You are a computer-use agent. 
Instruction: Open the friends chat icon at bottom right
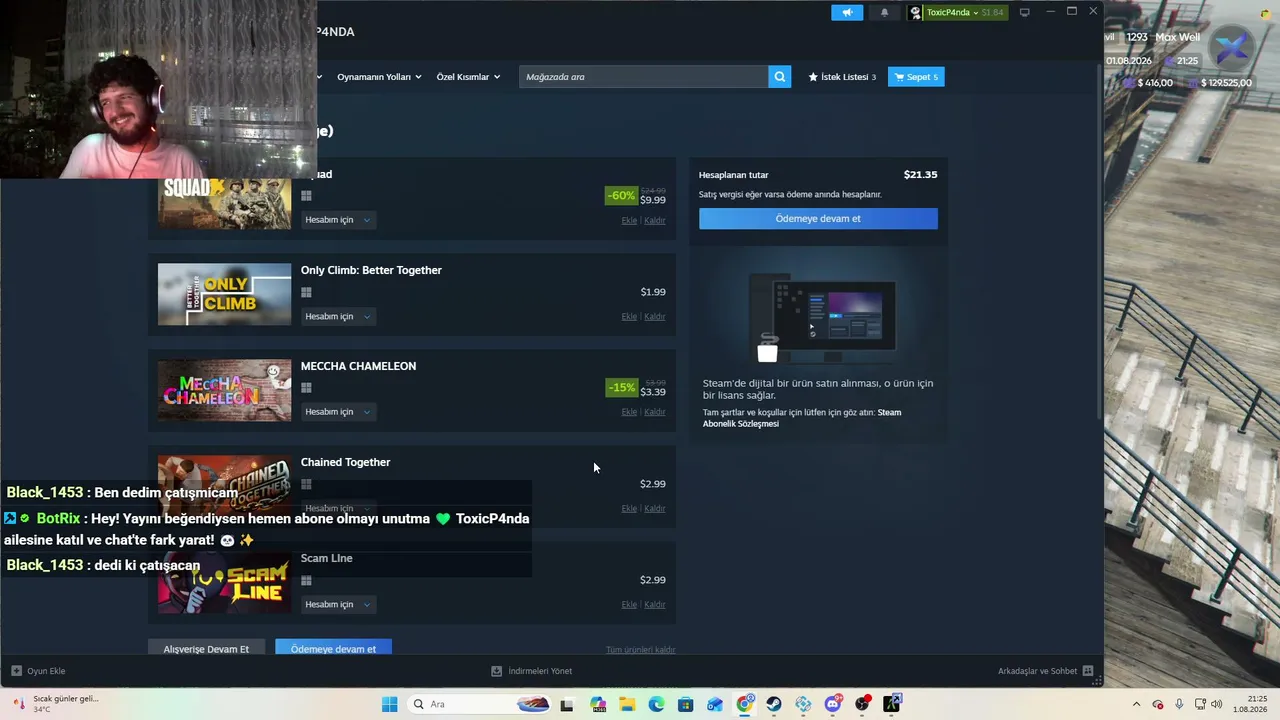1088,671
